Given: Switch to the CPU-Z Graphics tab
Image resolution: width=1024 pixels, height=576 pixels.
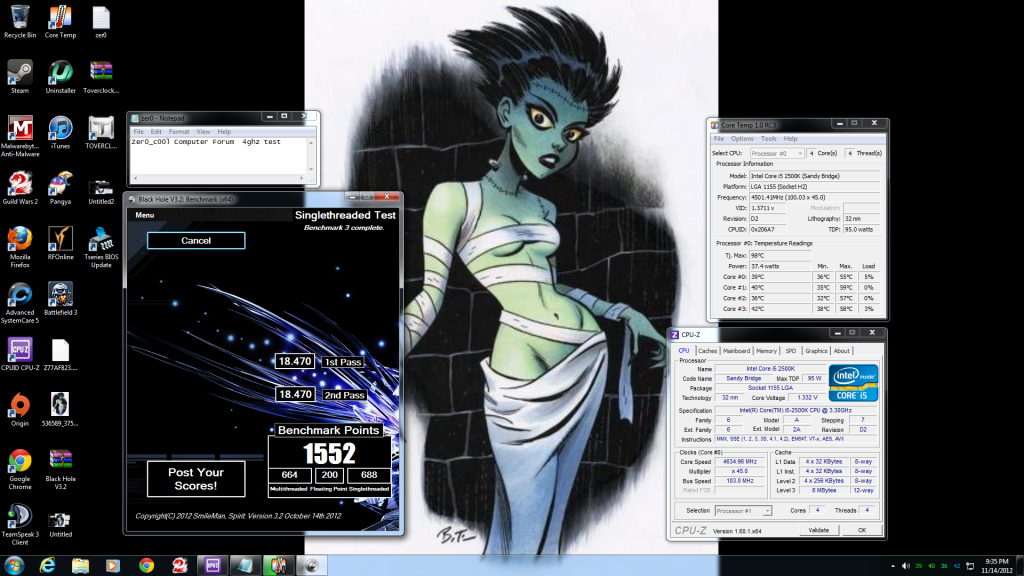Looking at the screenshot, I should pos(816,351).
